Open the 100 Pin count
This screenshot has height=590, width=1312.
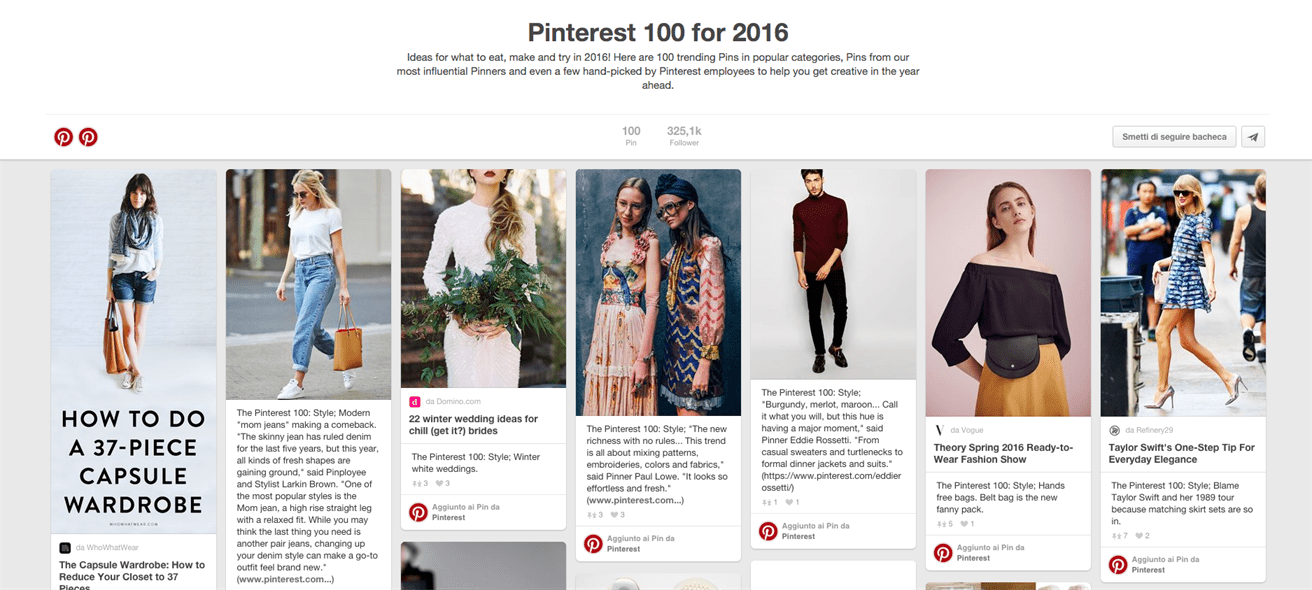631,136
